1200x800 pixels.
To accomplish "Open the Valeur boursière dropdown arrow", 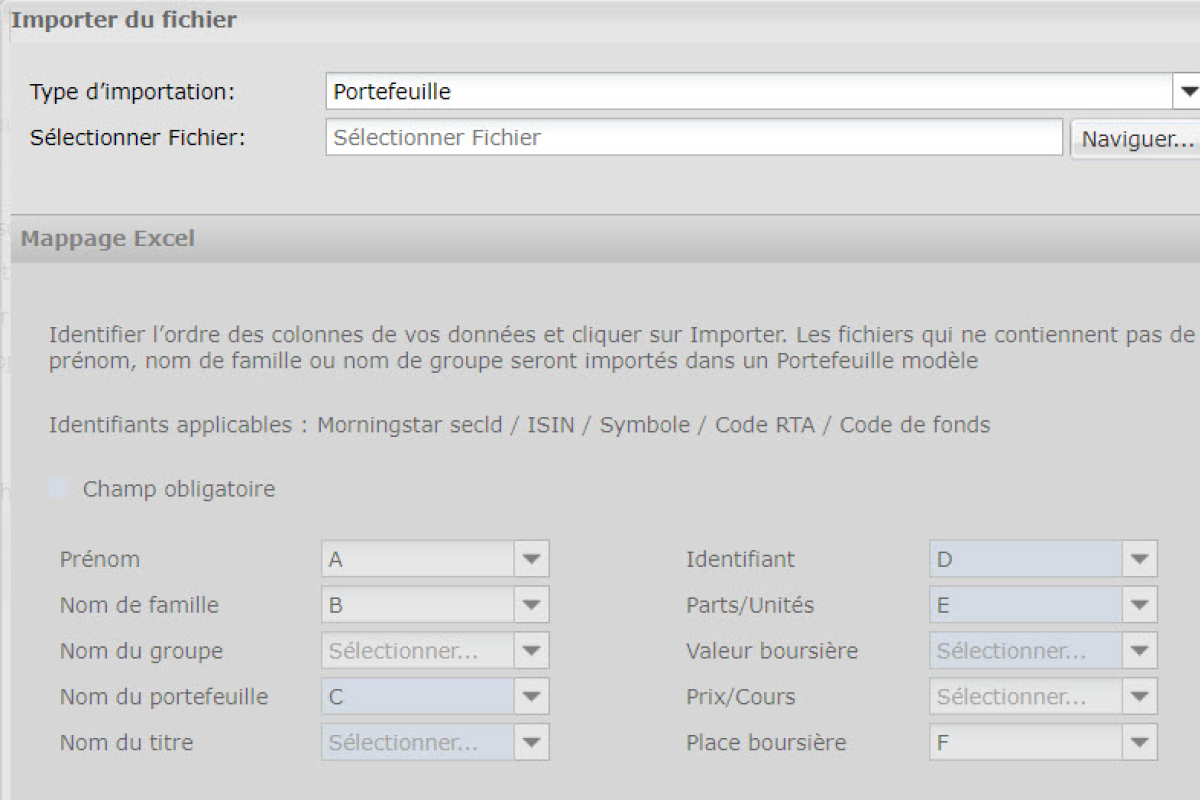I will tap(1140, 651).
